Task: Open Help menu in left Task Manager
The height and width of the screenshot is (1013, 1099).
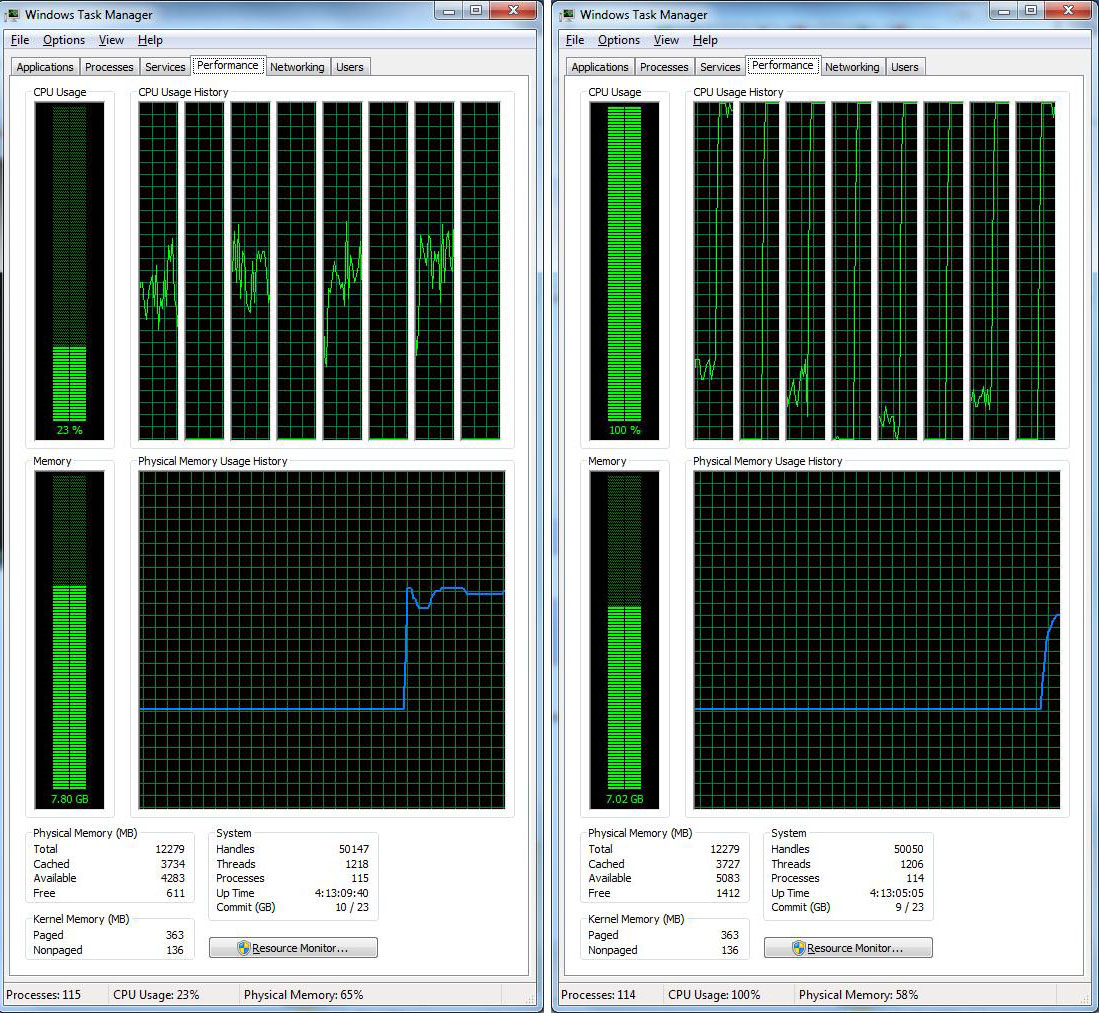Action: (x=150, y=40)
